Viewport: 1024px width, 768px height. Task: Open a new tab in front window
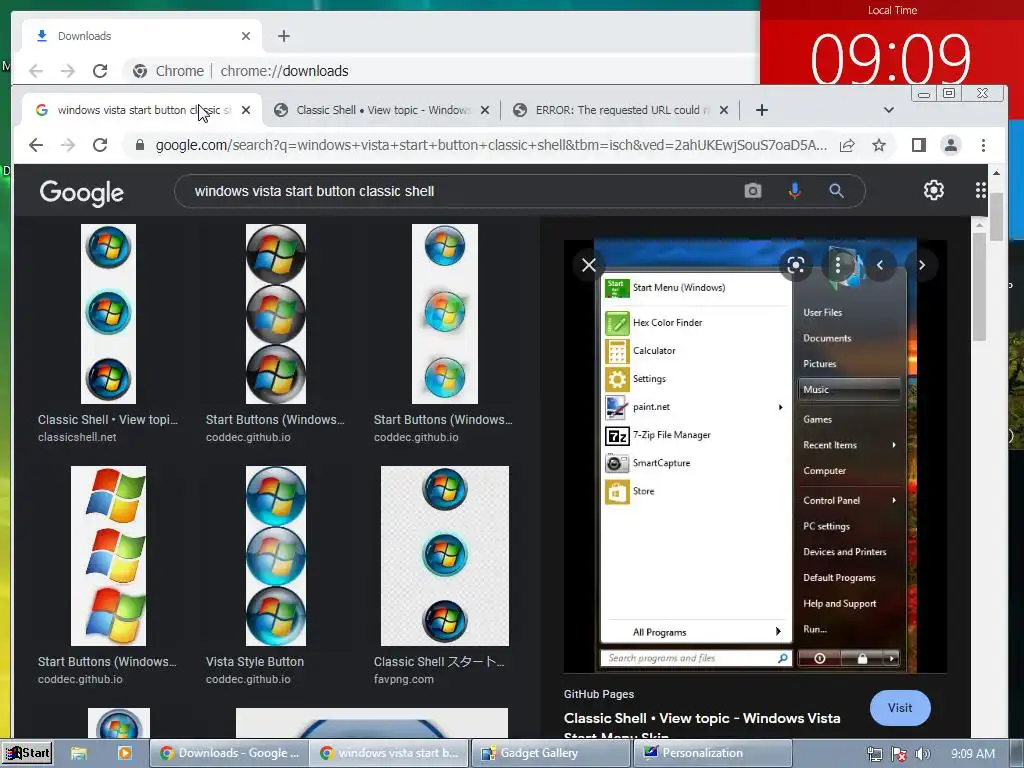click(x=761, y=110)
